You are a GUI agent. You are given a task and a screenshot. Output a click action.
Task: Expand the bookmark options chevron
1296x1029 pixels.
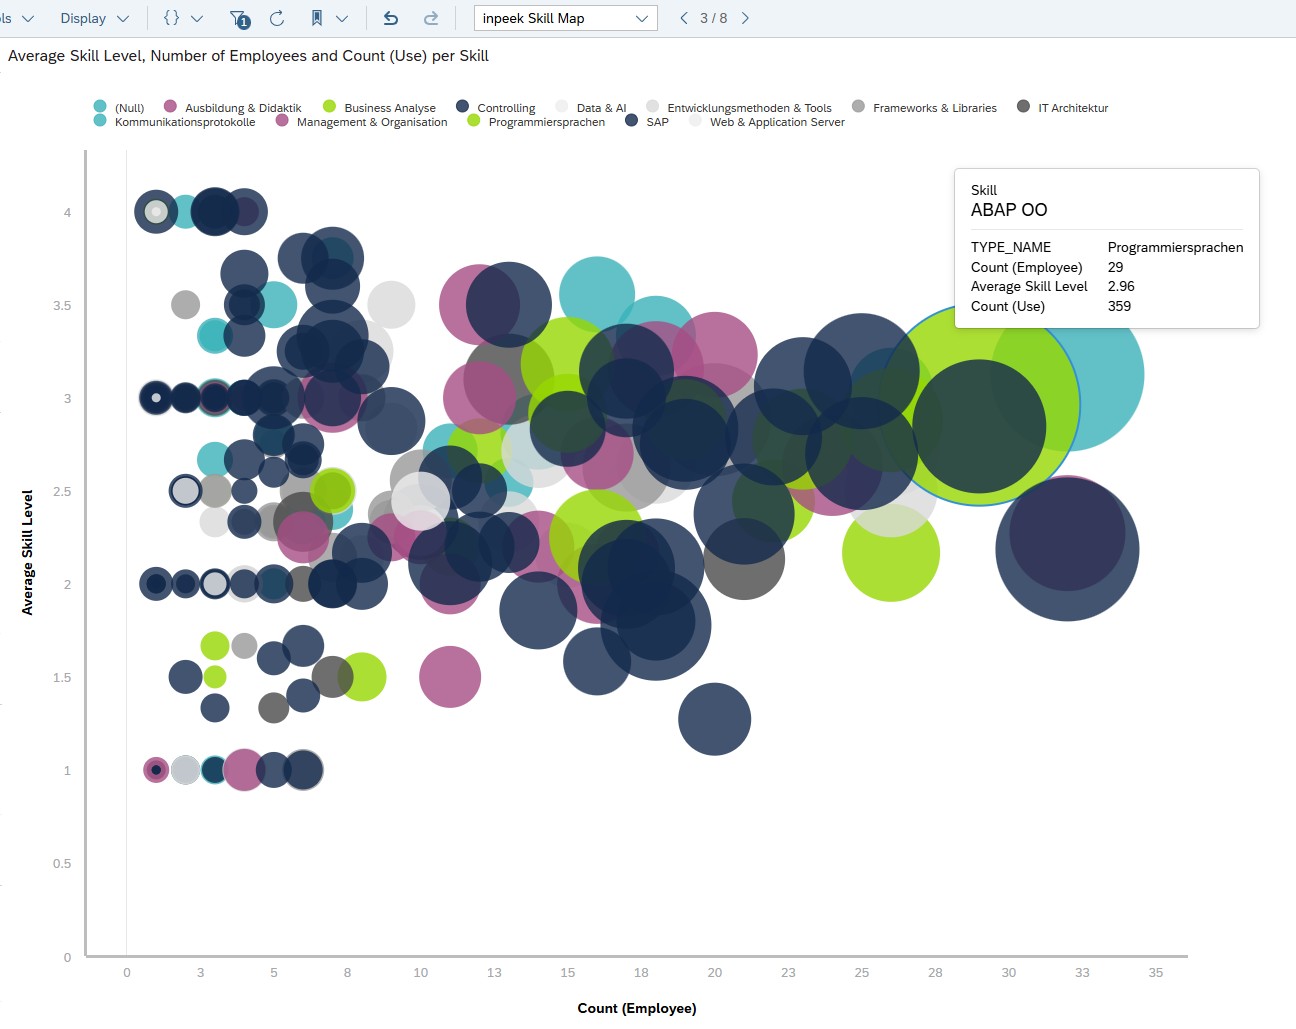(x=342, y=18)
